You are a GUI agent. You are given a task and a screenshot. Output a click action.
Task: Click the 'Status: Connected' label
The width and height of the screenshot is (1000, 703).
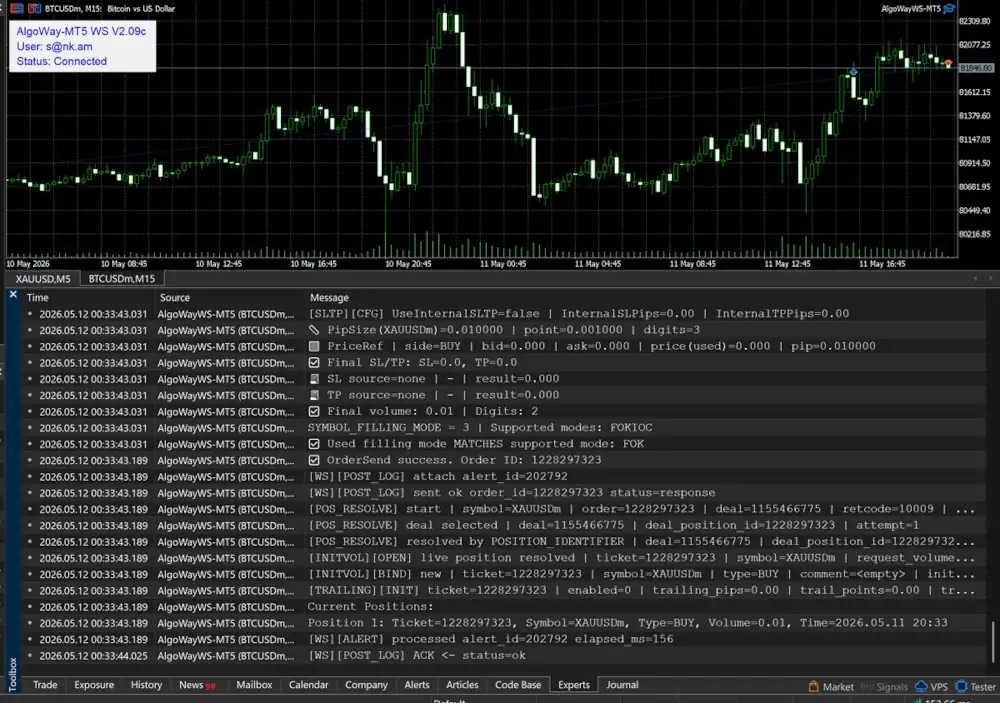pyautogui.click(x=61, y=61)
